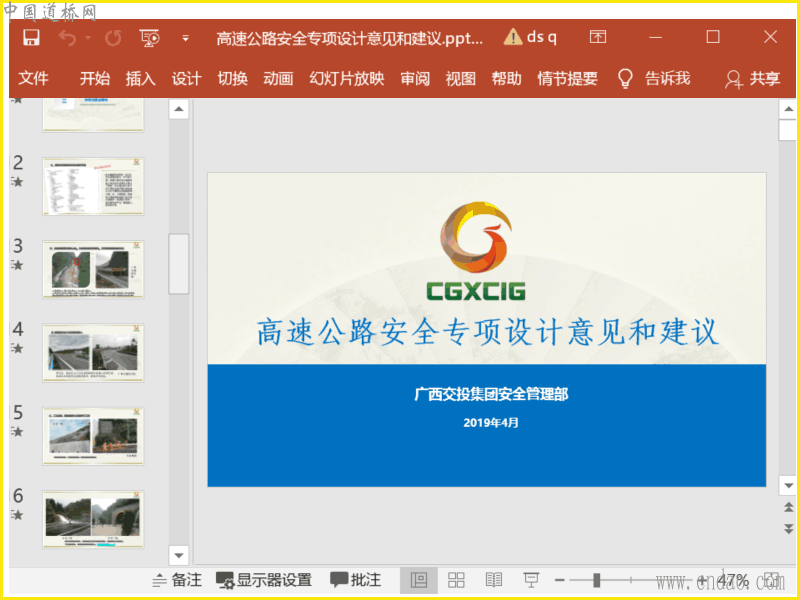Go to previous slide double-arrow button

tap(788, 507)
